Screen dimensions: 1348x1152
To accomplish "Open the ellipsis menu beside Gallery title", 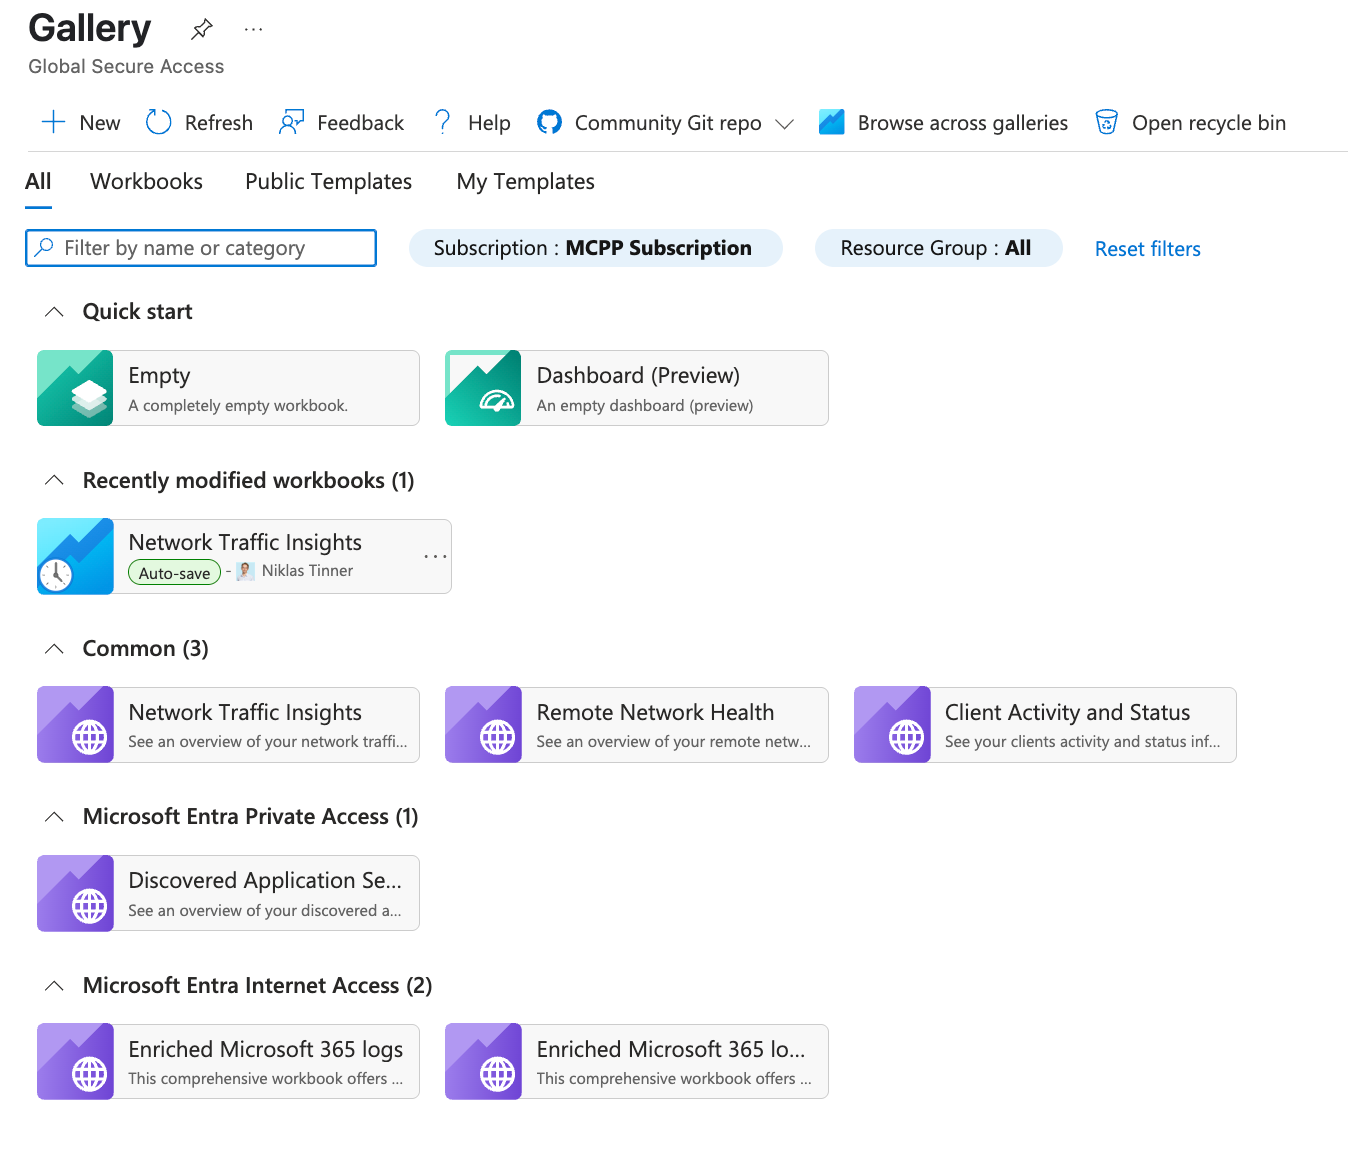I will click(254, 29).
